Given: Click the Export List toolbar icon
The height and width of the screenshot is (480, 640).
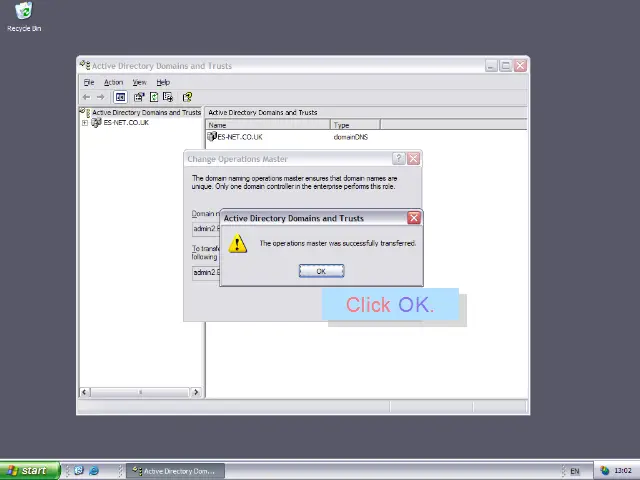Looking at the screenshot, I should pos(168,97).
